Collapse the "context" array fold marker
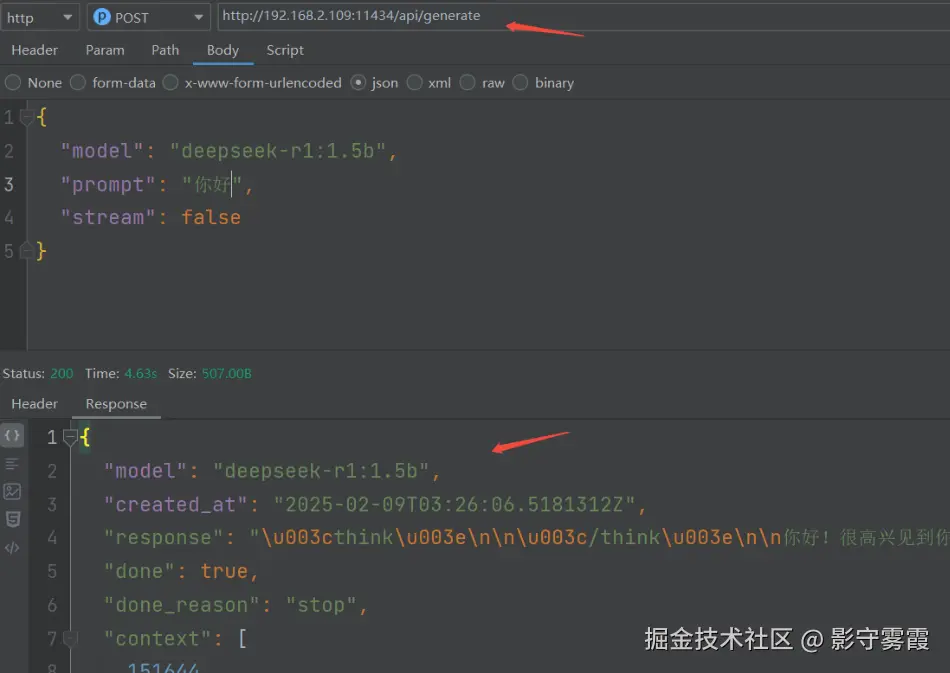The width and height of the screenshot is (950, 673). [70, 638]
